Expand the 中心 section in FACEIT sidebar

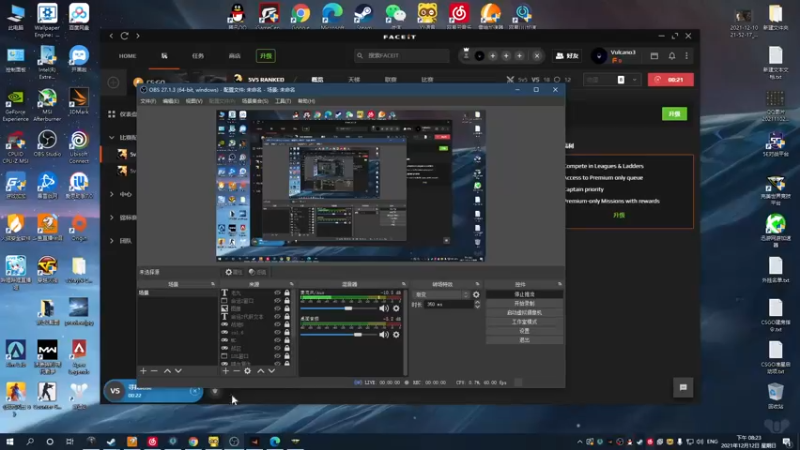[112, 194]
